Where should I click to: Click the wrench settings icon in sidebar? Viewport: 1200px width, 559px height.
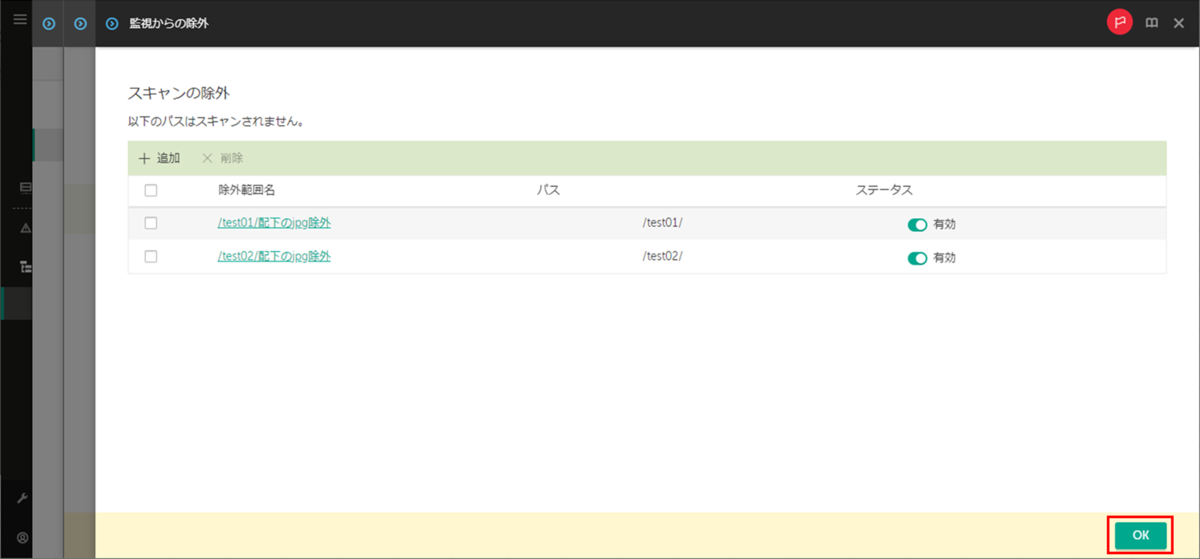click(22, 498)
